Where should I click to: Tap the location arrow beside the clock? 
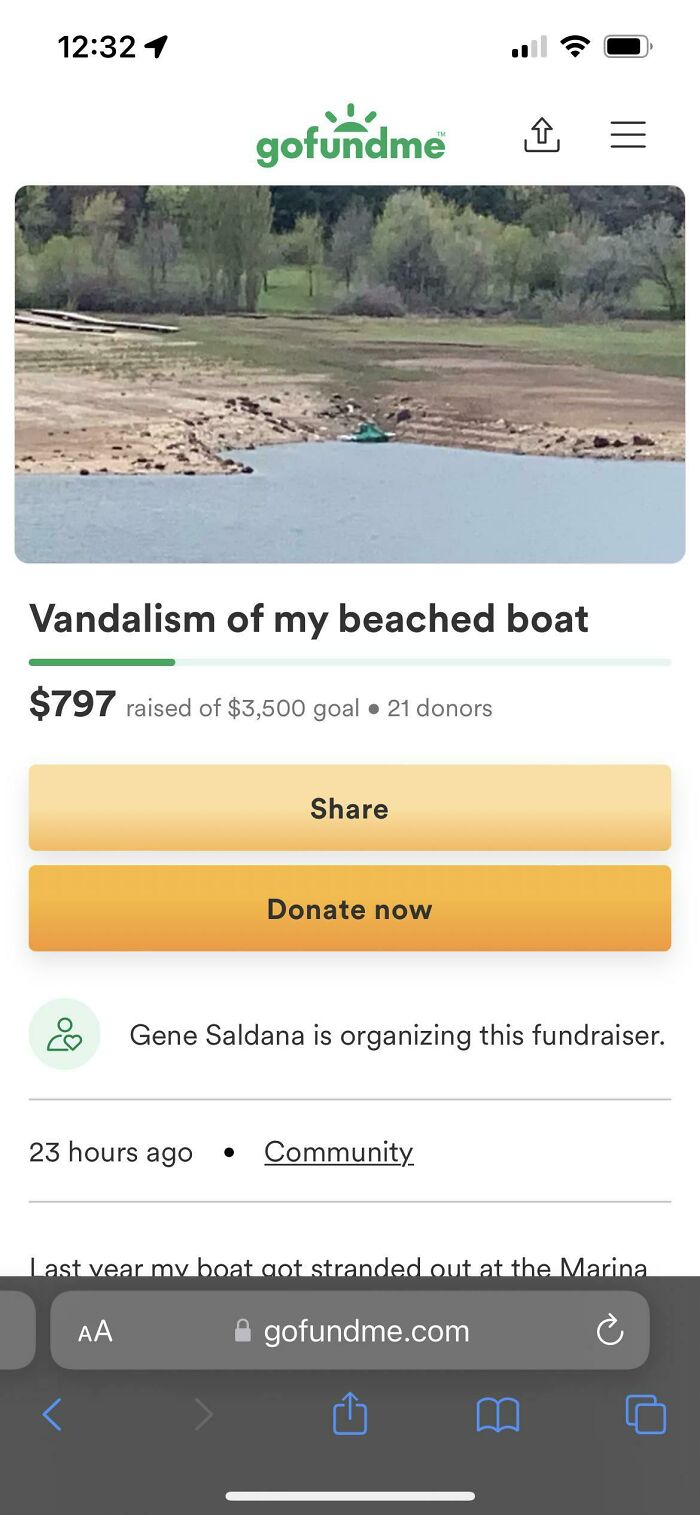[x=157, y=46]
